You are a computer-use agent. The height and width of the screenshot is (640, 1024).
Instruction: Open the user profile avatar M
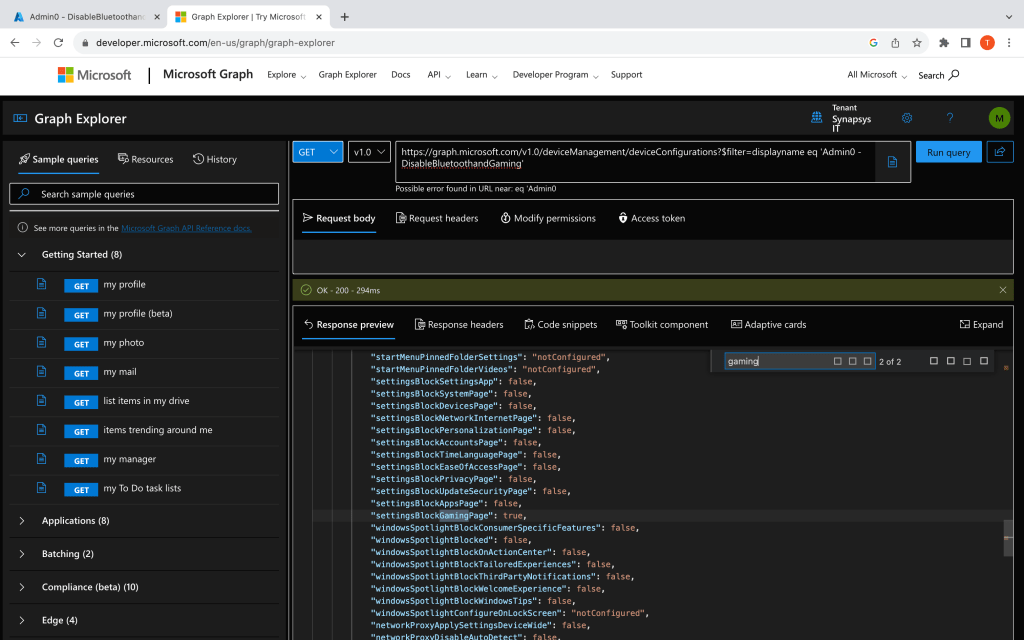coord(999,118)
